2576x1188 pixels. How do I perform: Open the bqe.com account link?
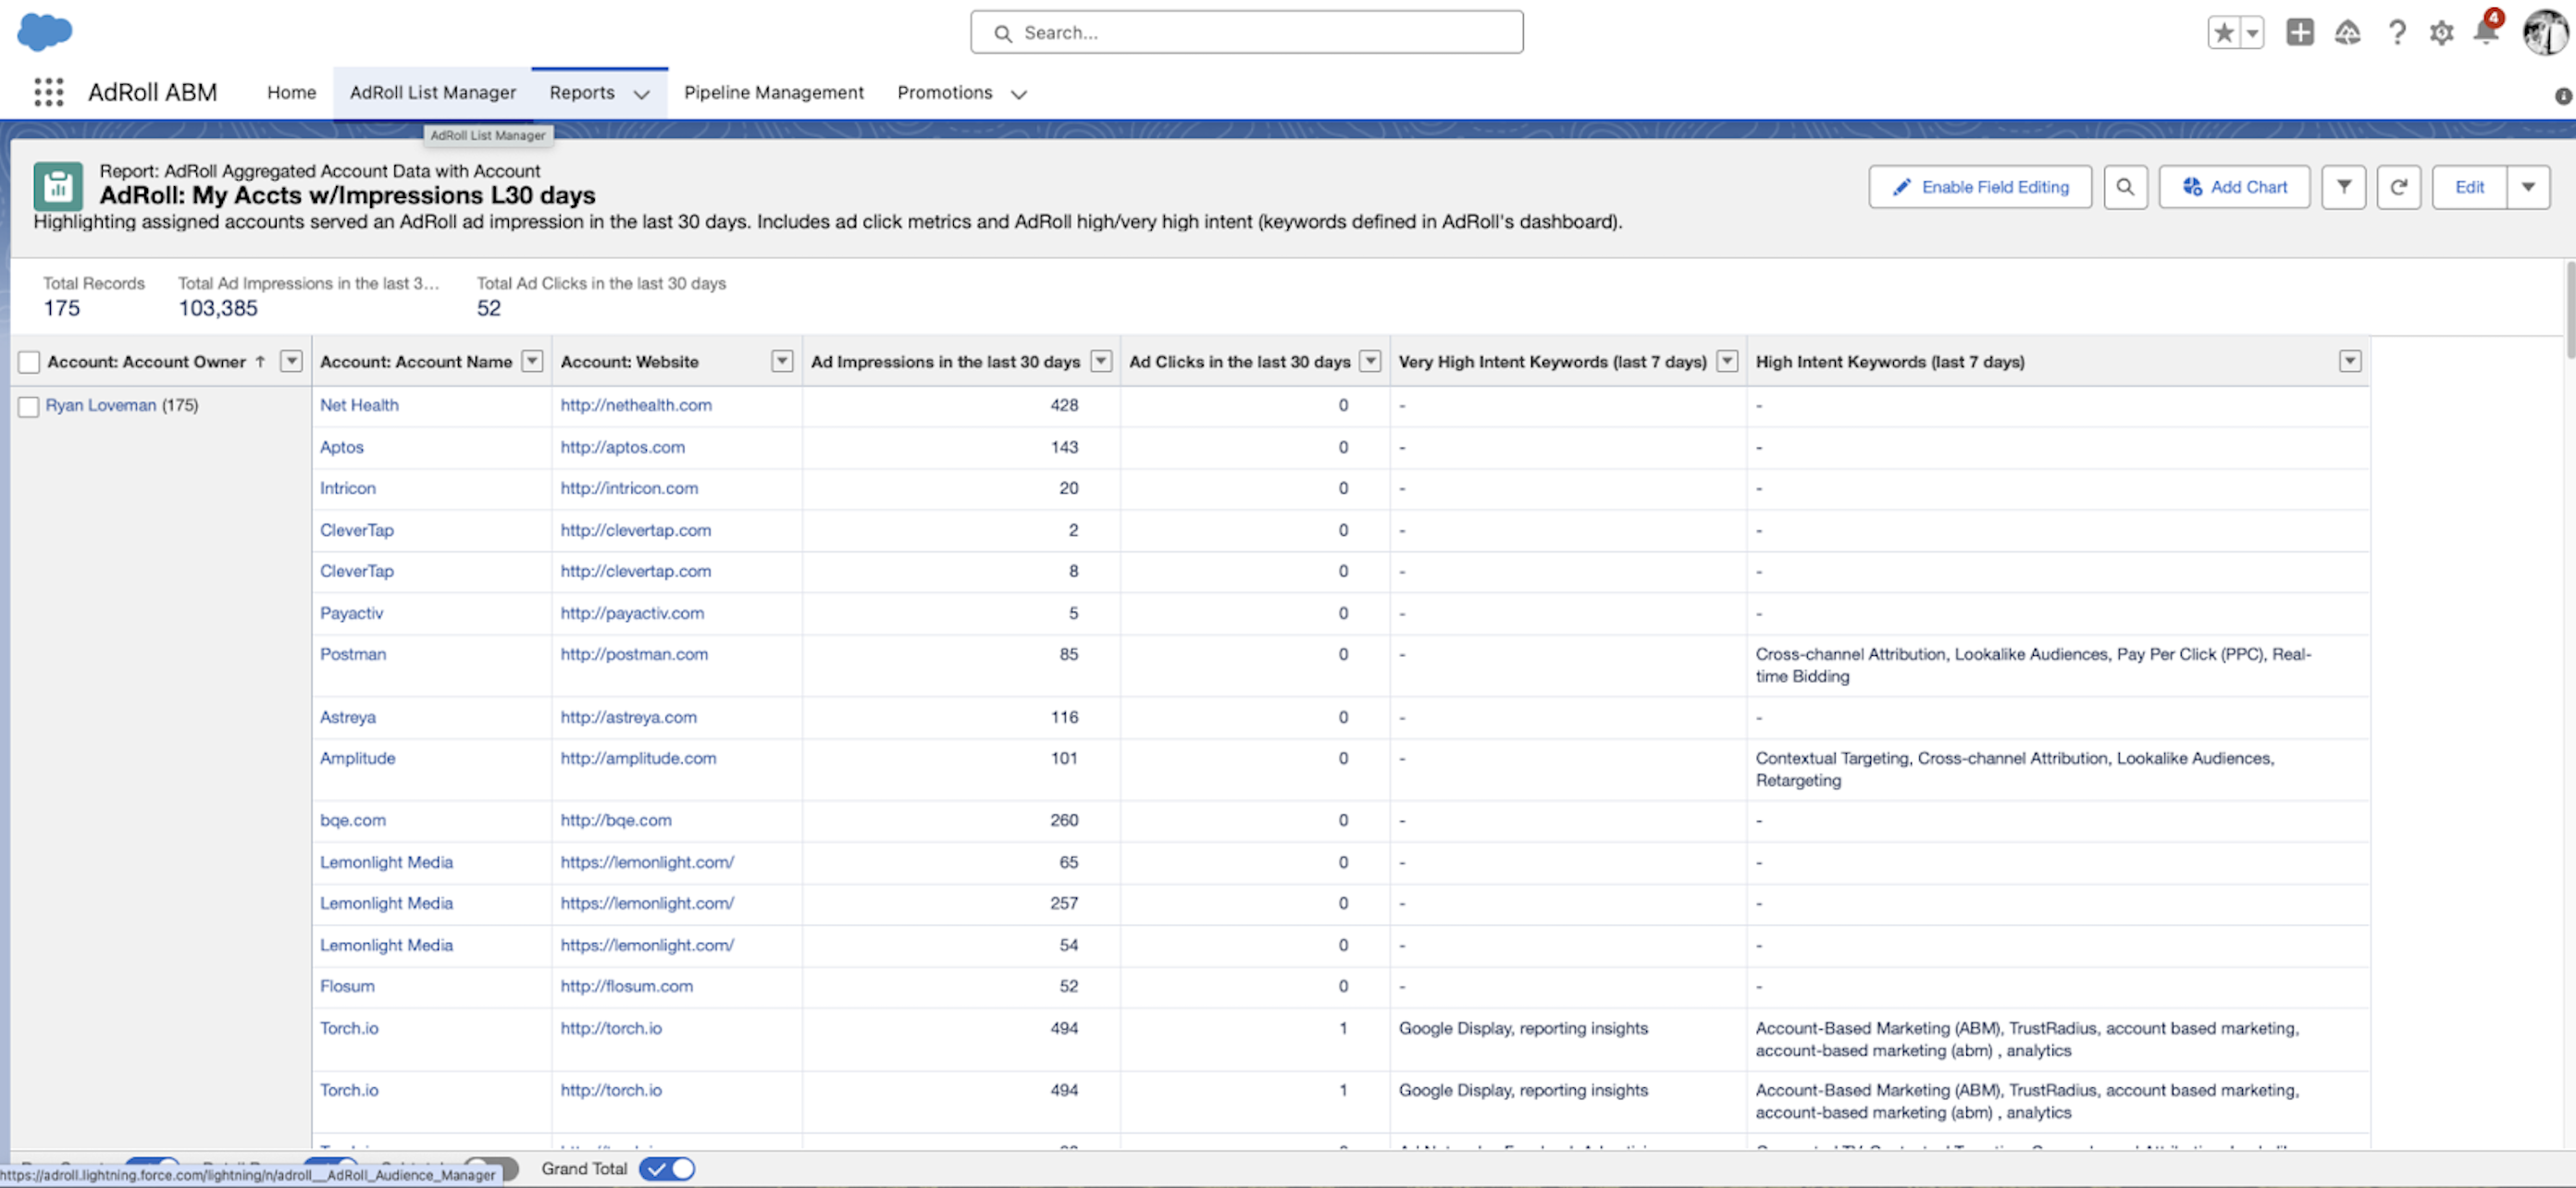(x=353, y=820)
